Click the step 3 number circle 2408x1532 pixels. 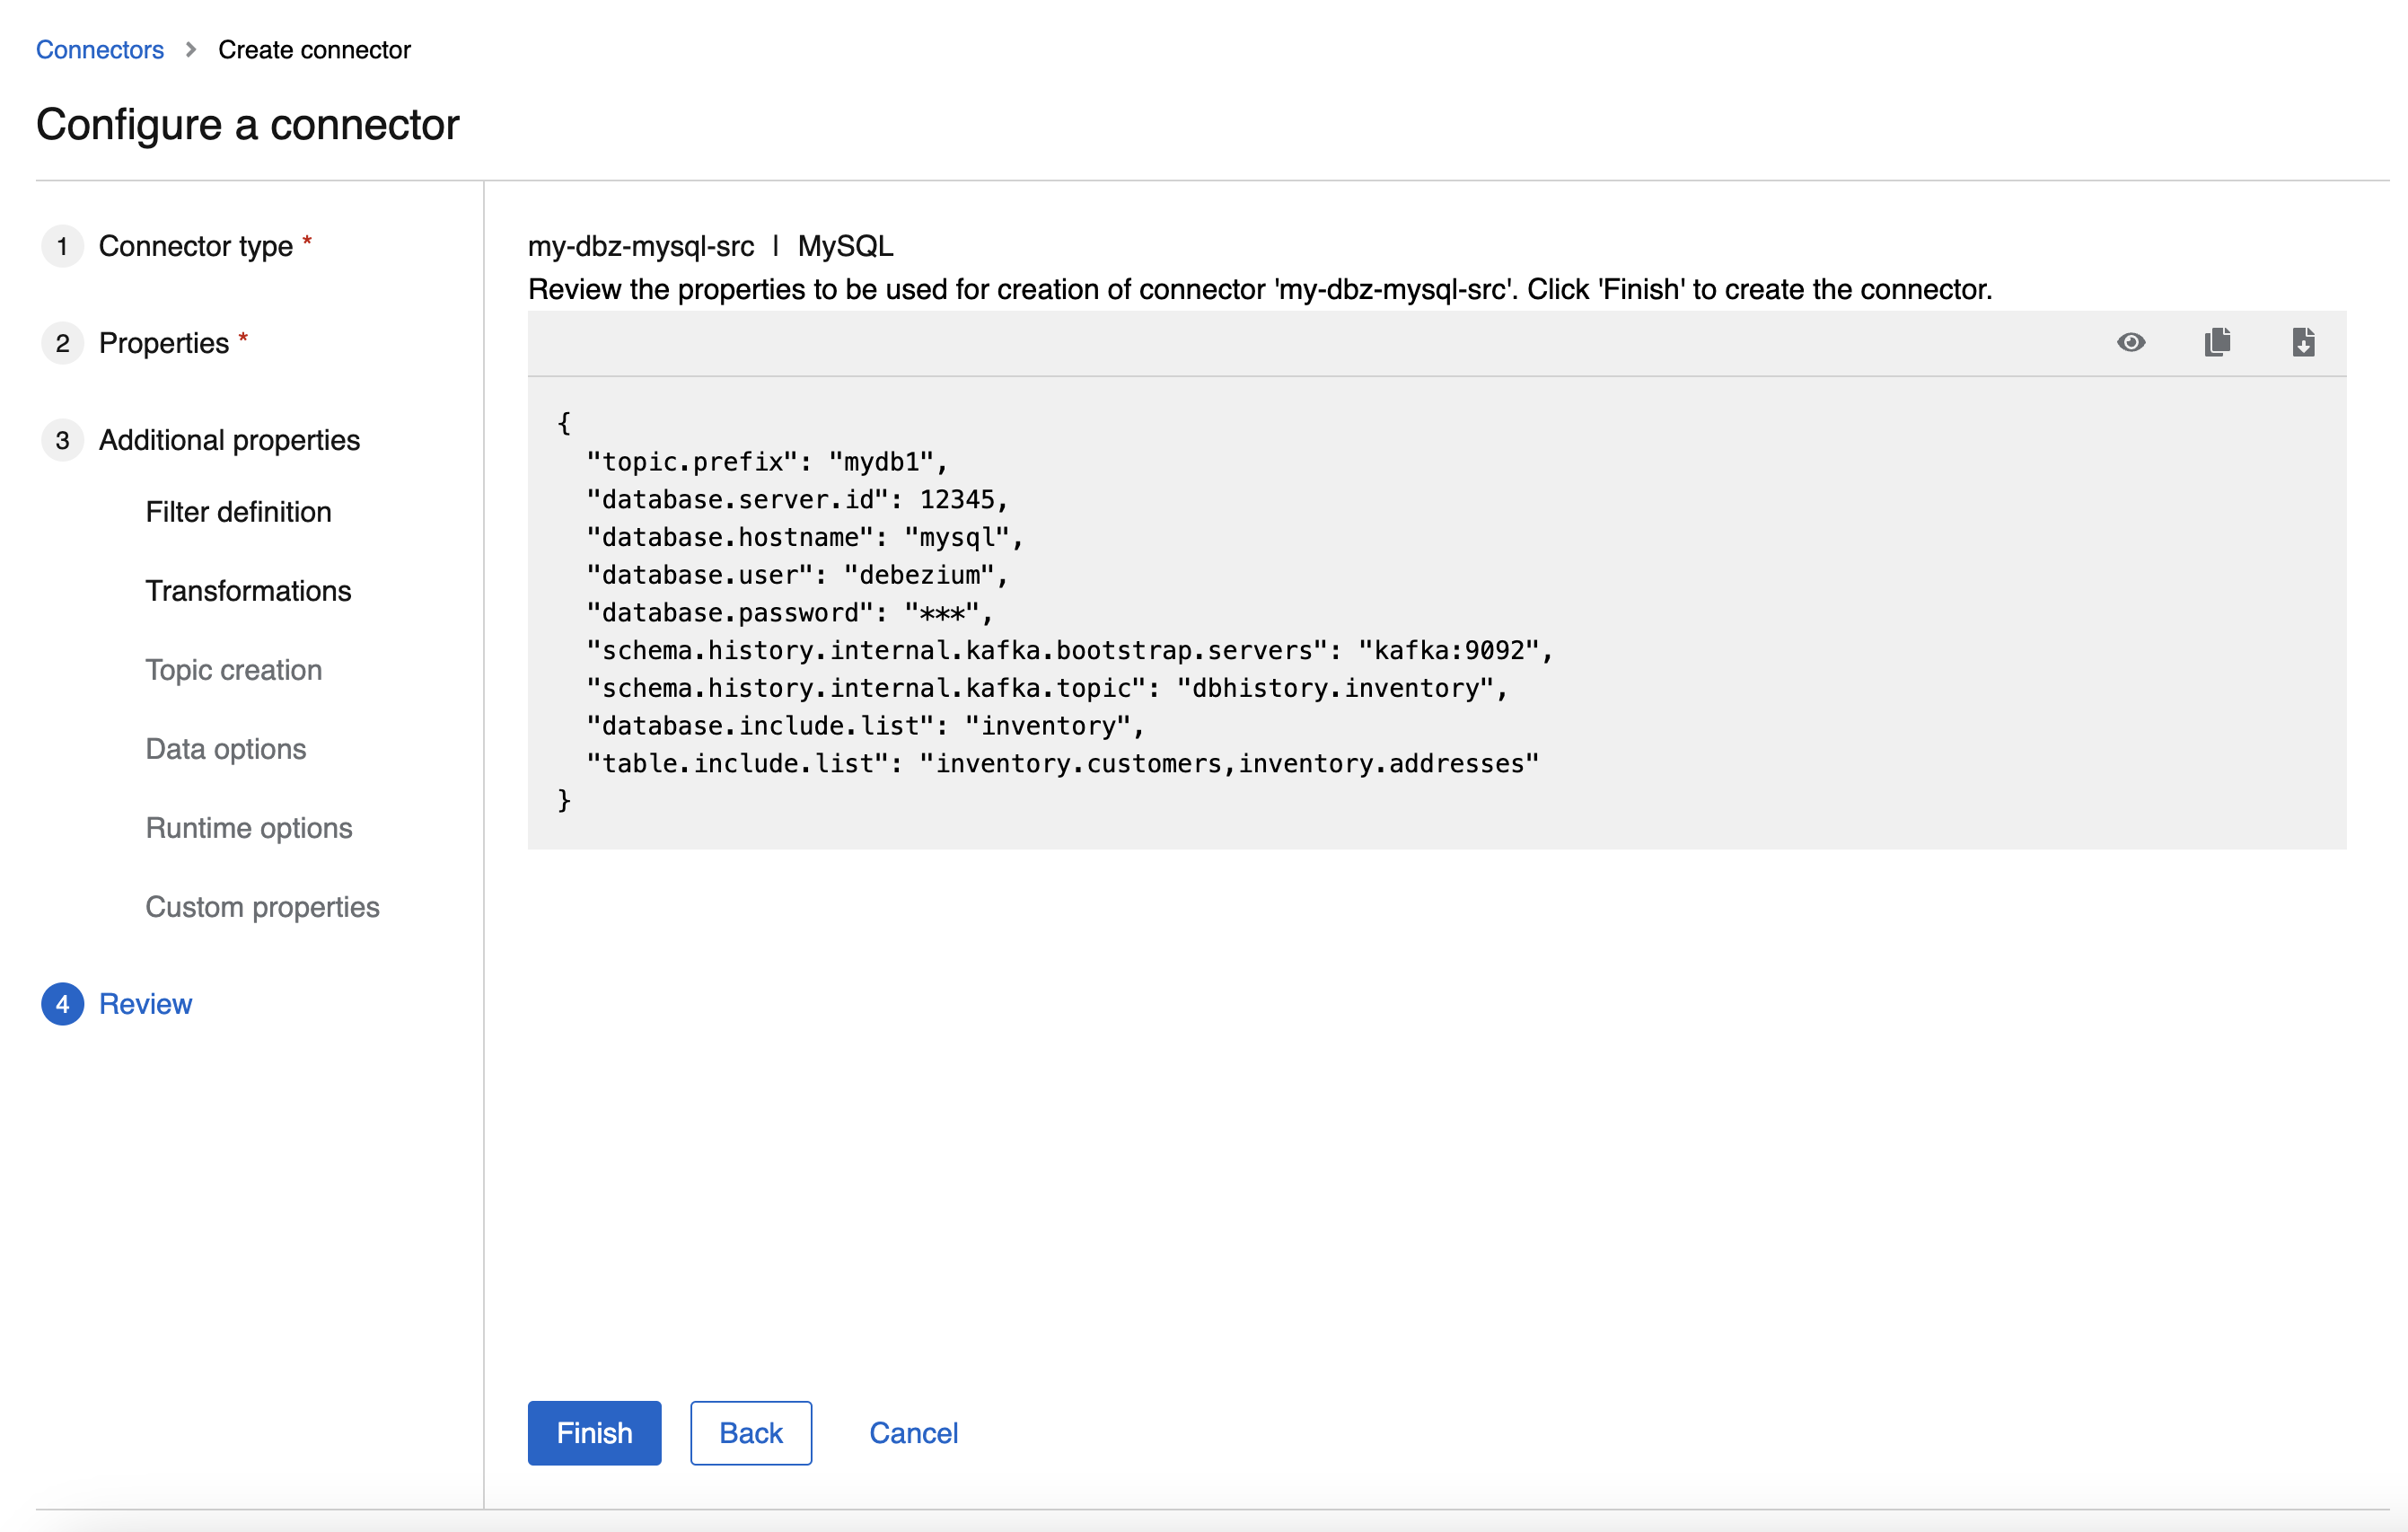[62, 440]
